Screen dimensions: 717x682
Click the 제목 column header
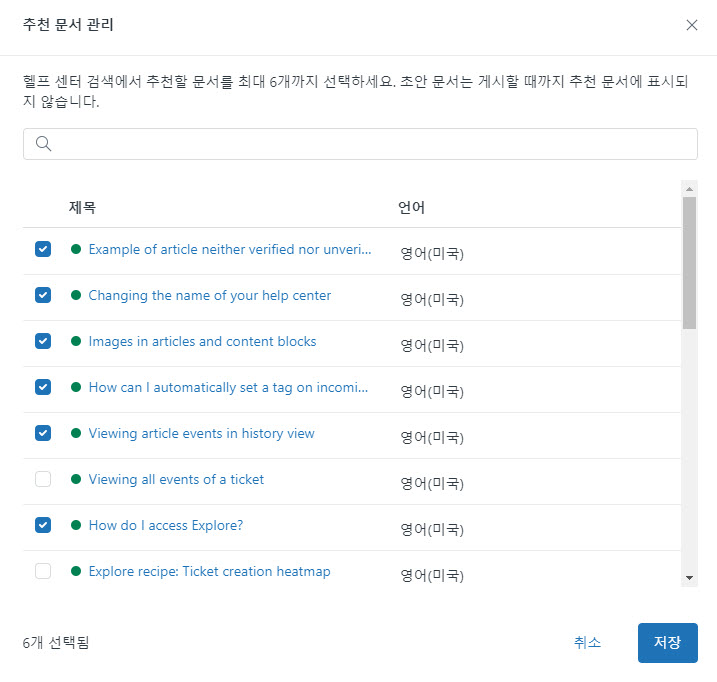coord(82,207)
